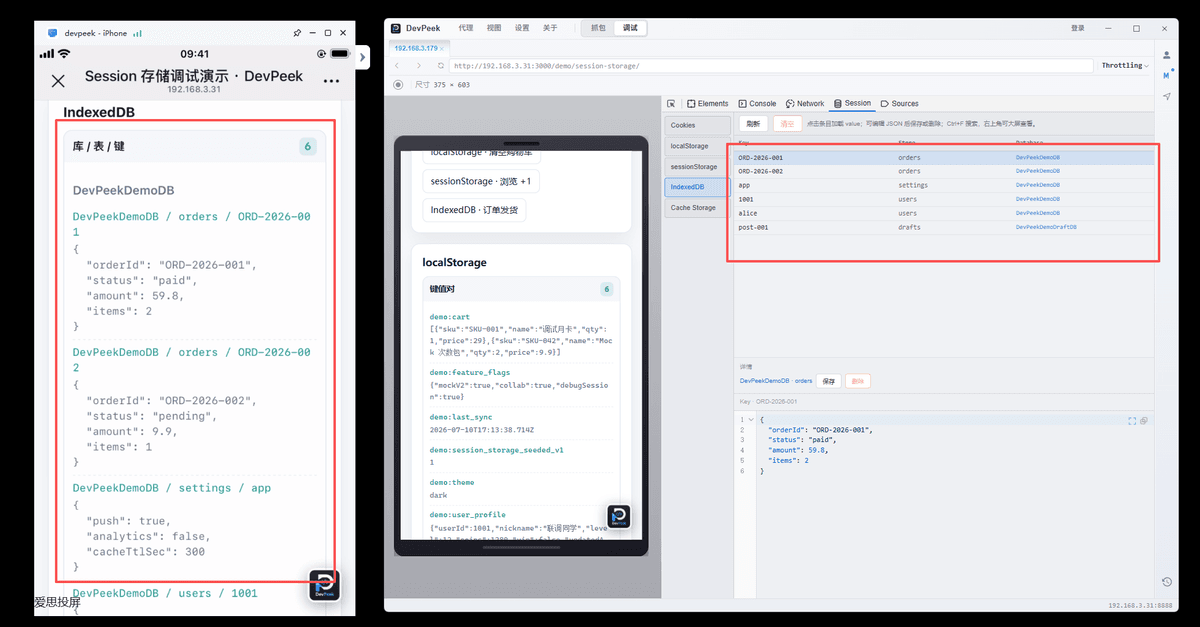Select the Session tab

point(852,103)
